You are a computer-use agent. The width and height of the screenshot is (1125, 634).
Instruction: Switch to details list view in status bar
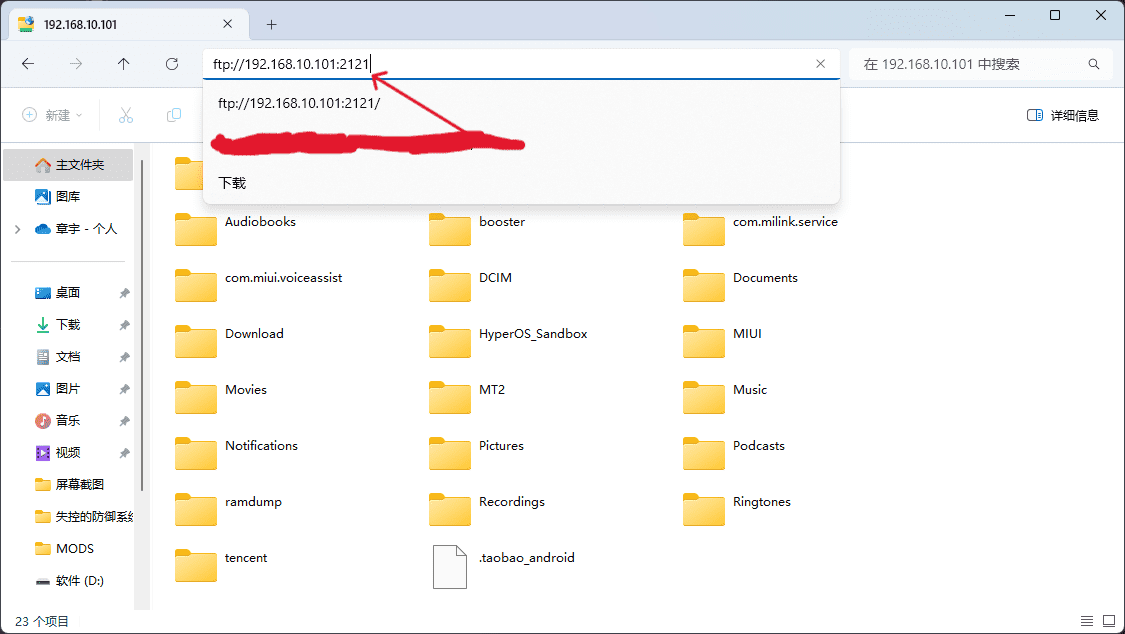[1087, 621]
